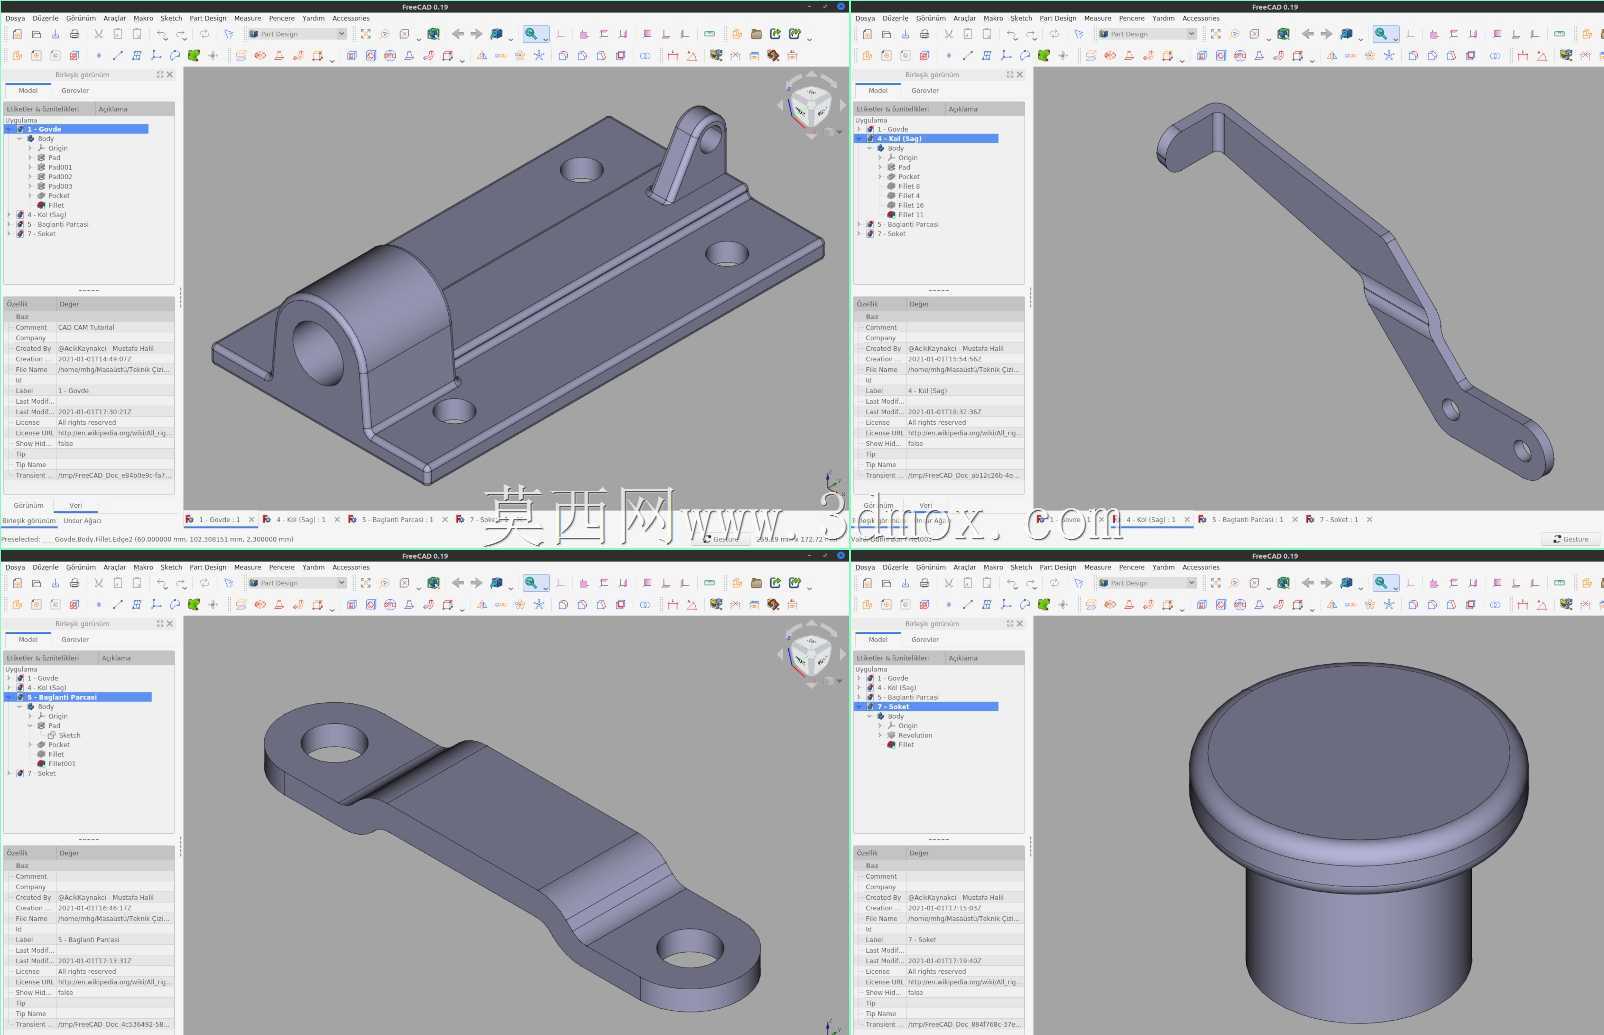
Task: Click the New document icon in the Baglanti Parcasi window
Action: (x=17, y=582)
